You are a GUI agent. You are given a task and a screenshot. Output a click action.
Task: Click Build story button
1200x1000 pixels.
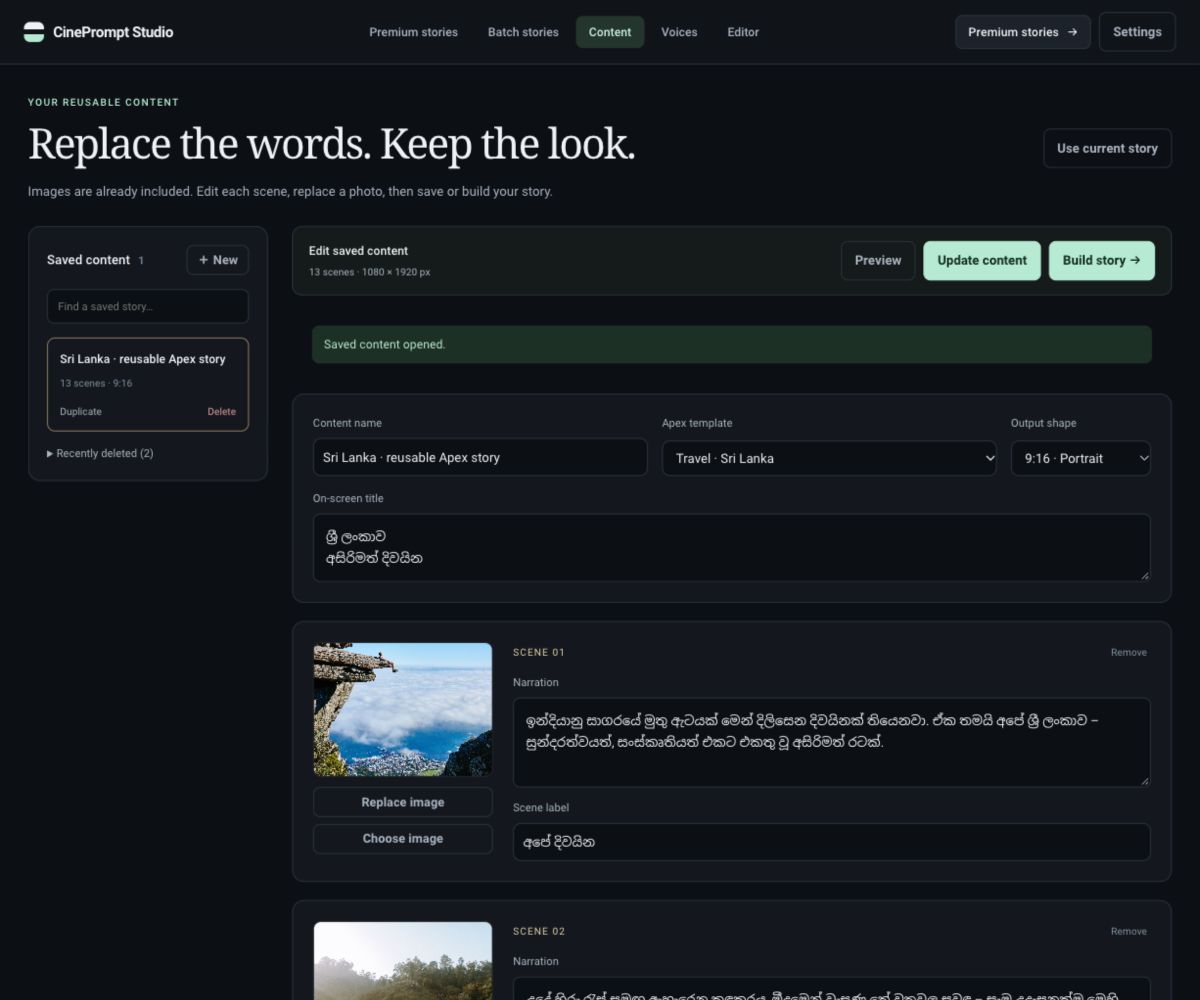tap(1102, 260)
